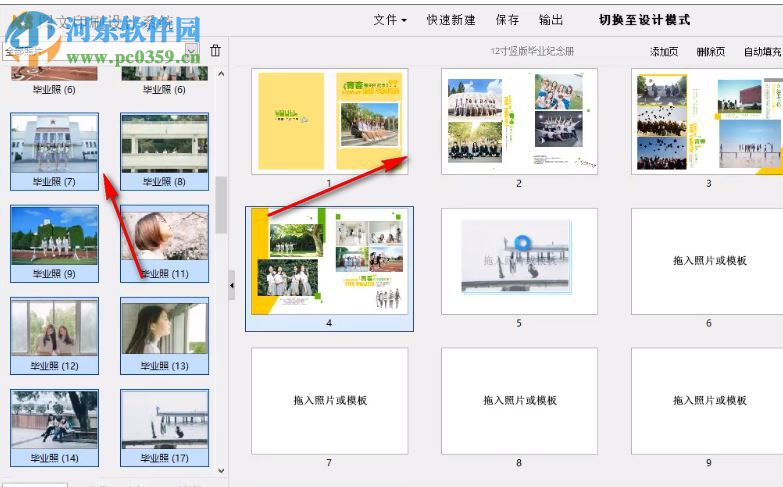
Task: Select photo thumbnail 毕业照 (14)
Action: [x=54, y=428]
